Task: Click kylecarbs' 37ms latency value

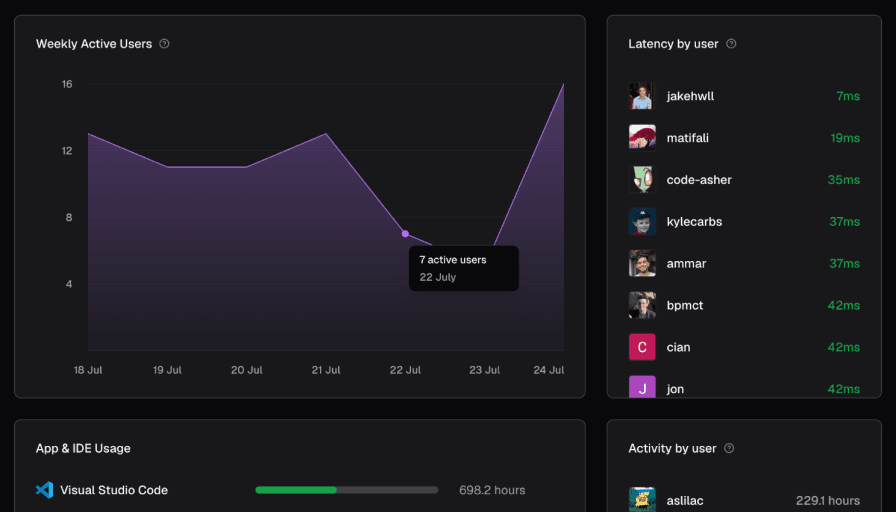Action: [x=845, y=222]
